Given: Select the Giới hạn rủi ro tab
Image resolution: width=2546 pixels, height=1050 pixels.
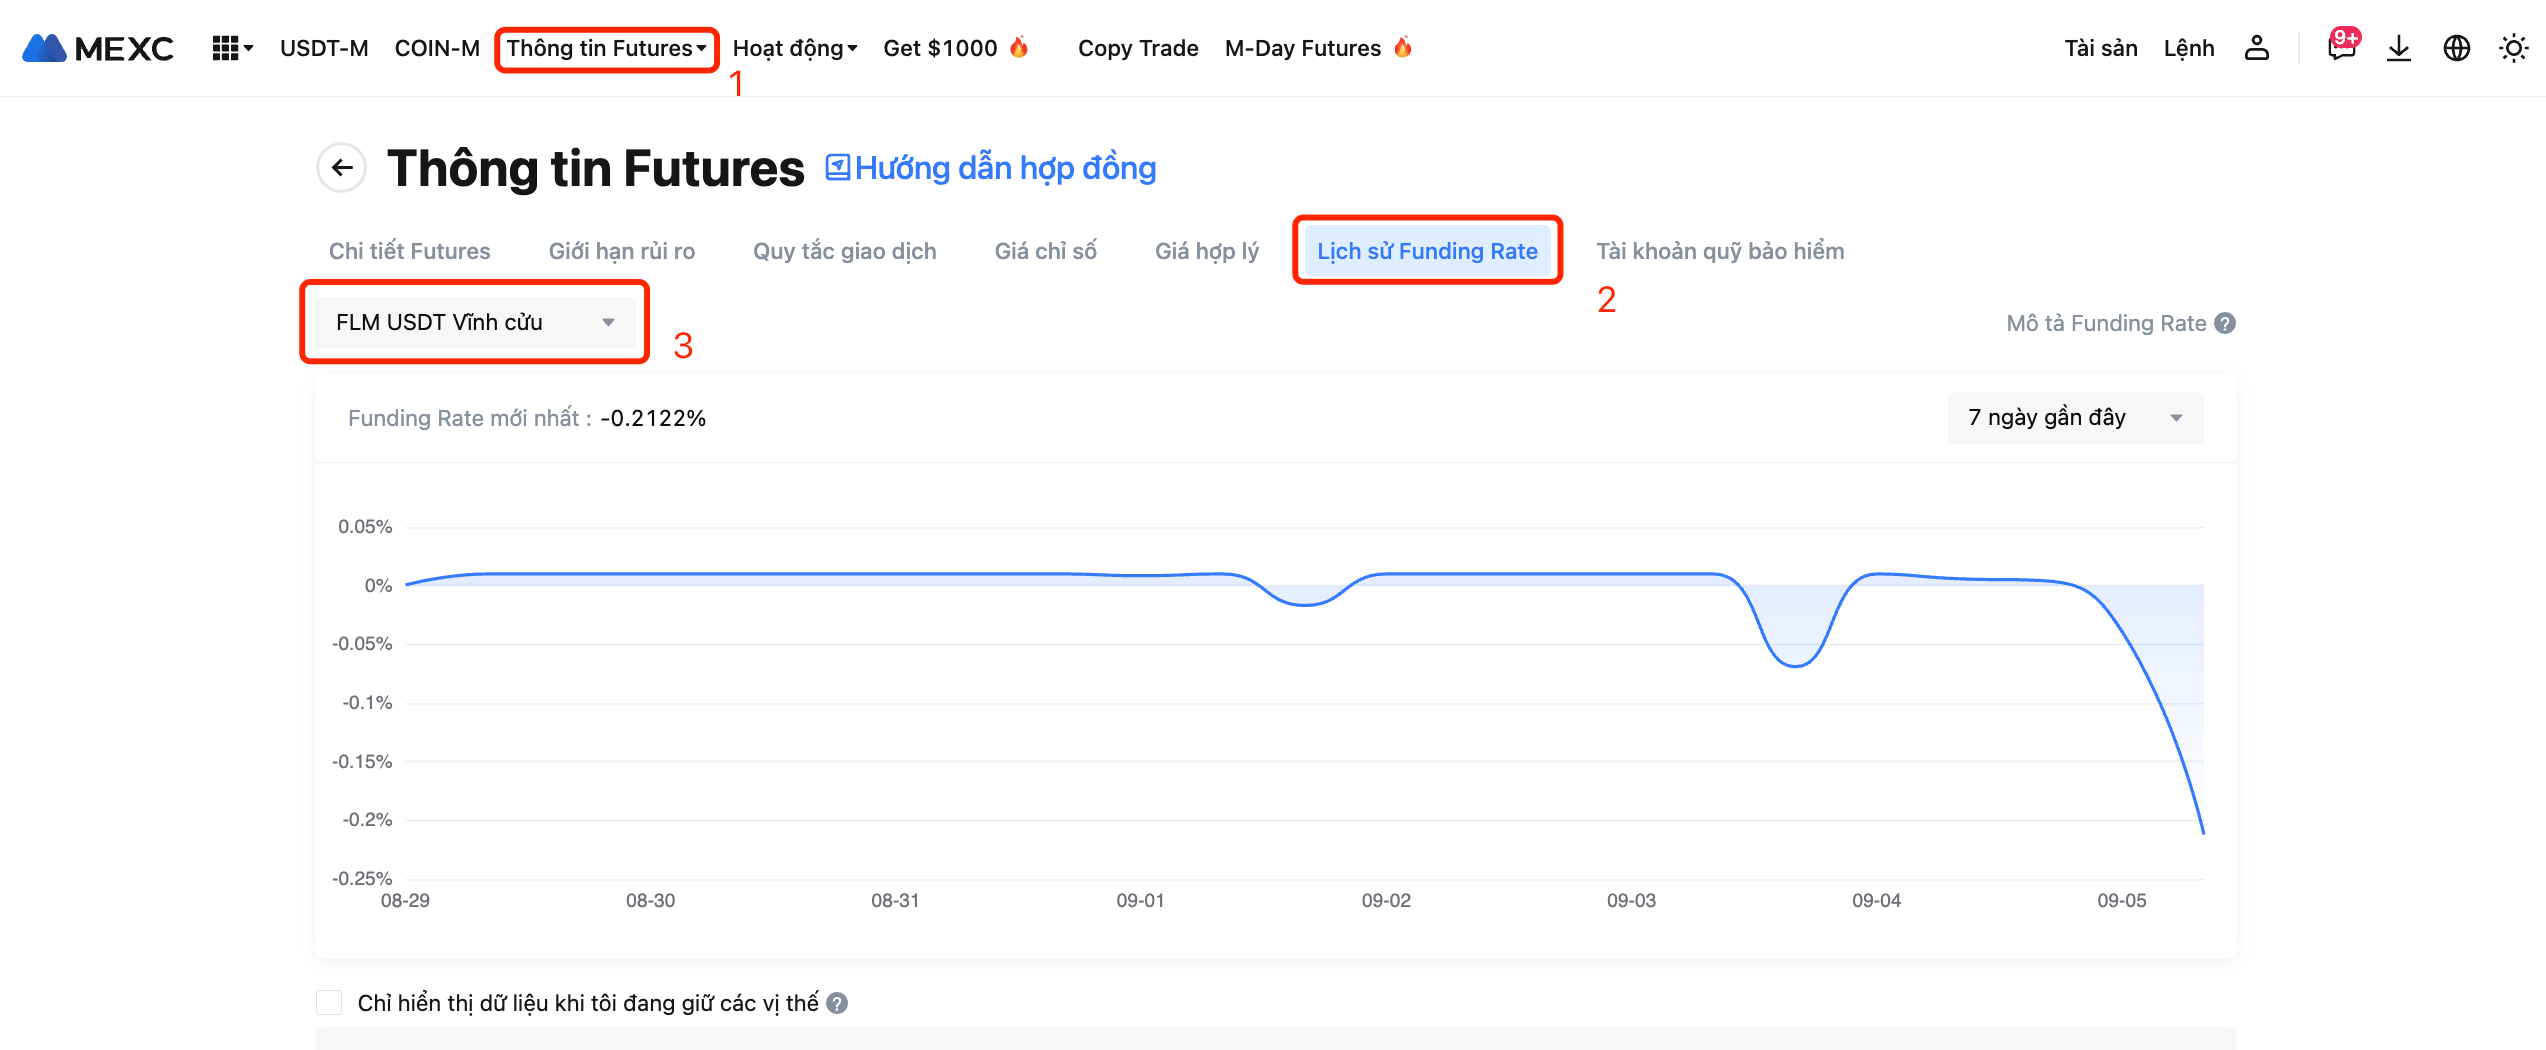Looking at the screenshot, I should (x=621, y=251).
